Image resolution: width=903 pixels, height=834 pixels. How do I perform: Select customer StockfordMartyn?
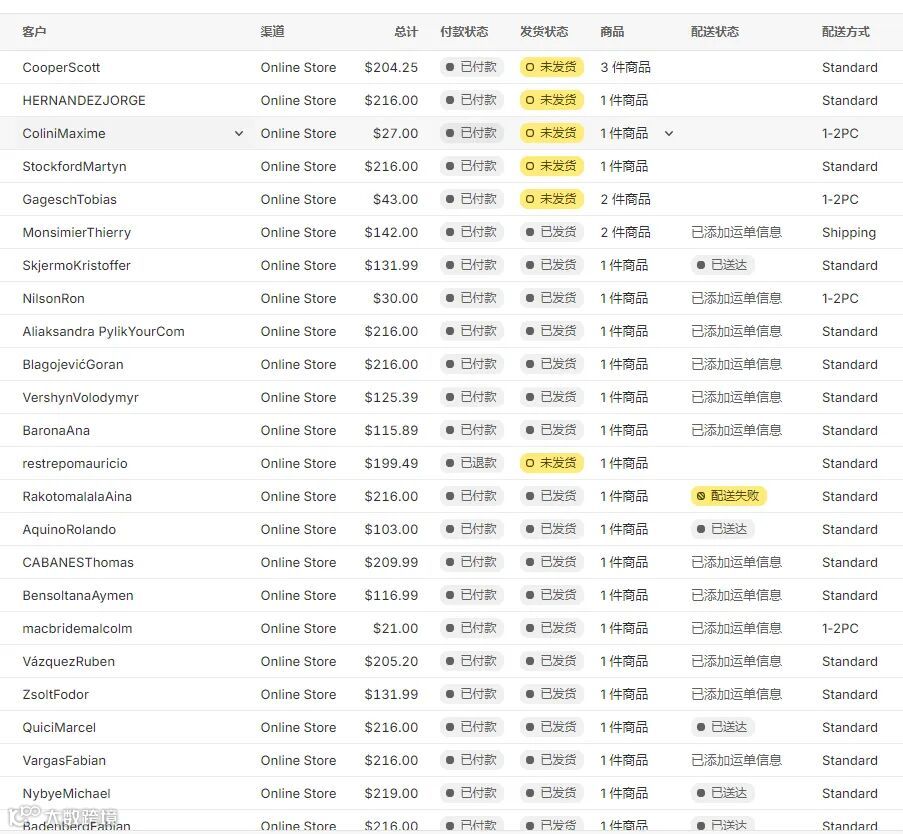[74, 166]
